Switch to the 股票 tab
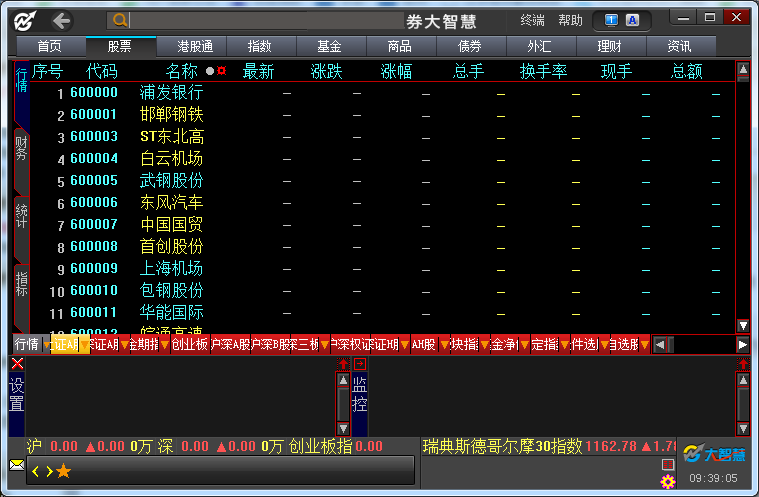759x497 pixels. pyautogui.click(x=120, y=46)
